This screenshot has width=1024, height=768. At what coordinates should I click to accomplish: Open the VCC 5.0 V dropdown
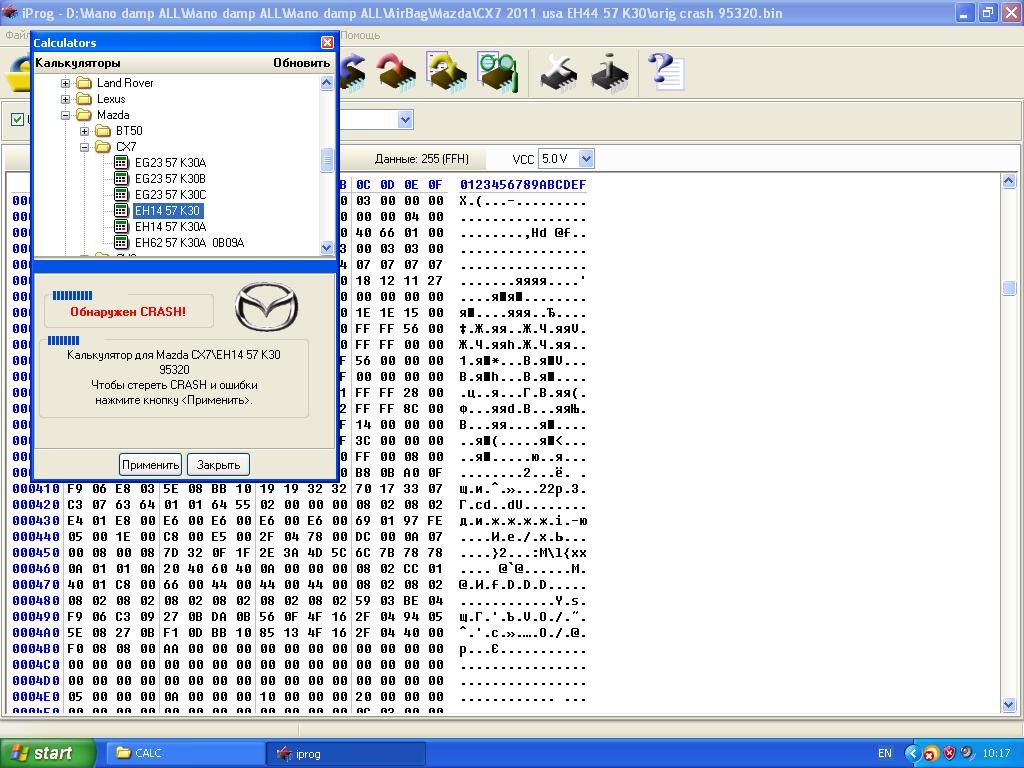click(586, 159)
